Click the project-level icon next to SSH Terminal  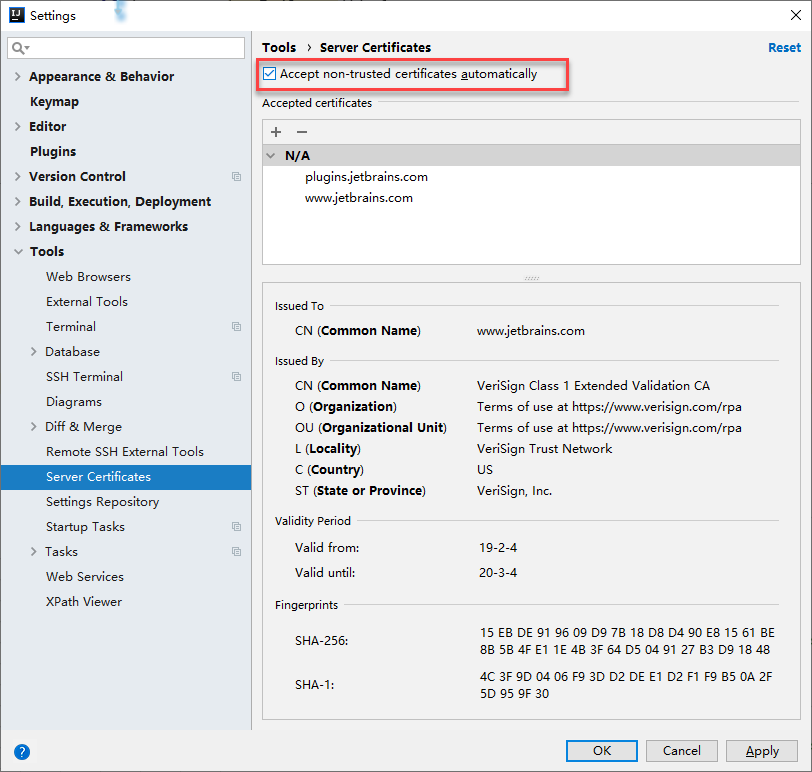237,376
